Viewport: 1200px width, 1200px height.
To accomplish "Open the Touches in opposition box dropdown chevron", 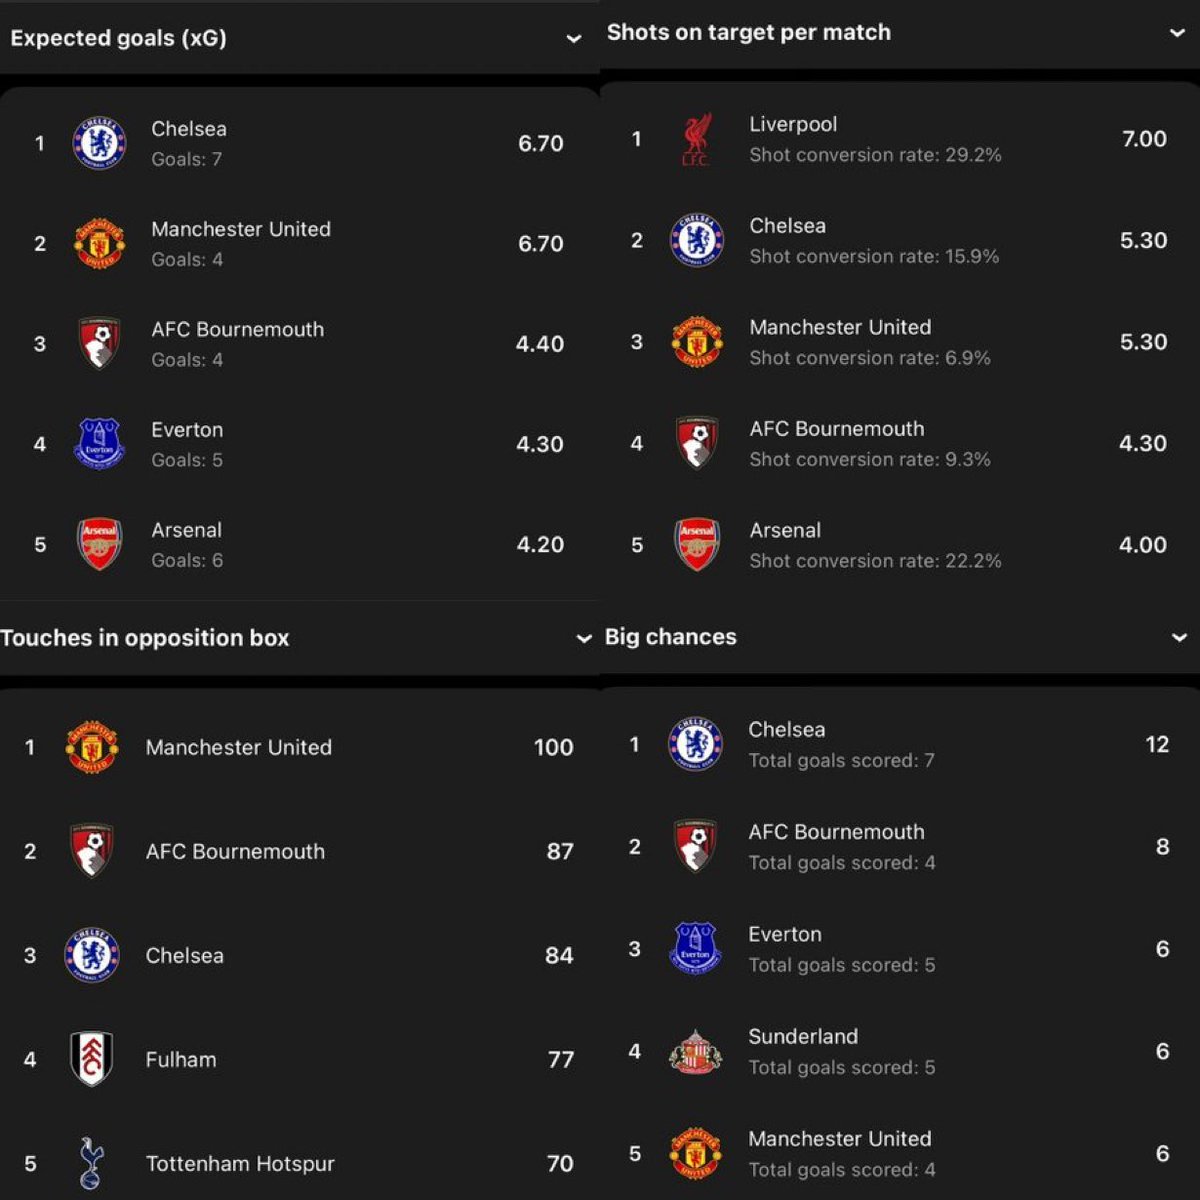I will coord(584,639).
